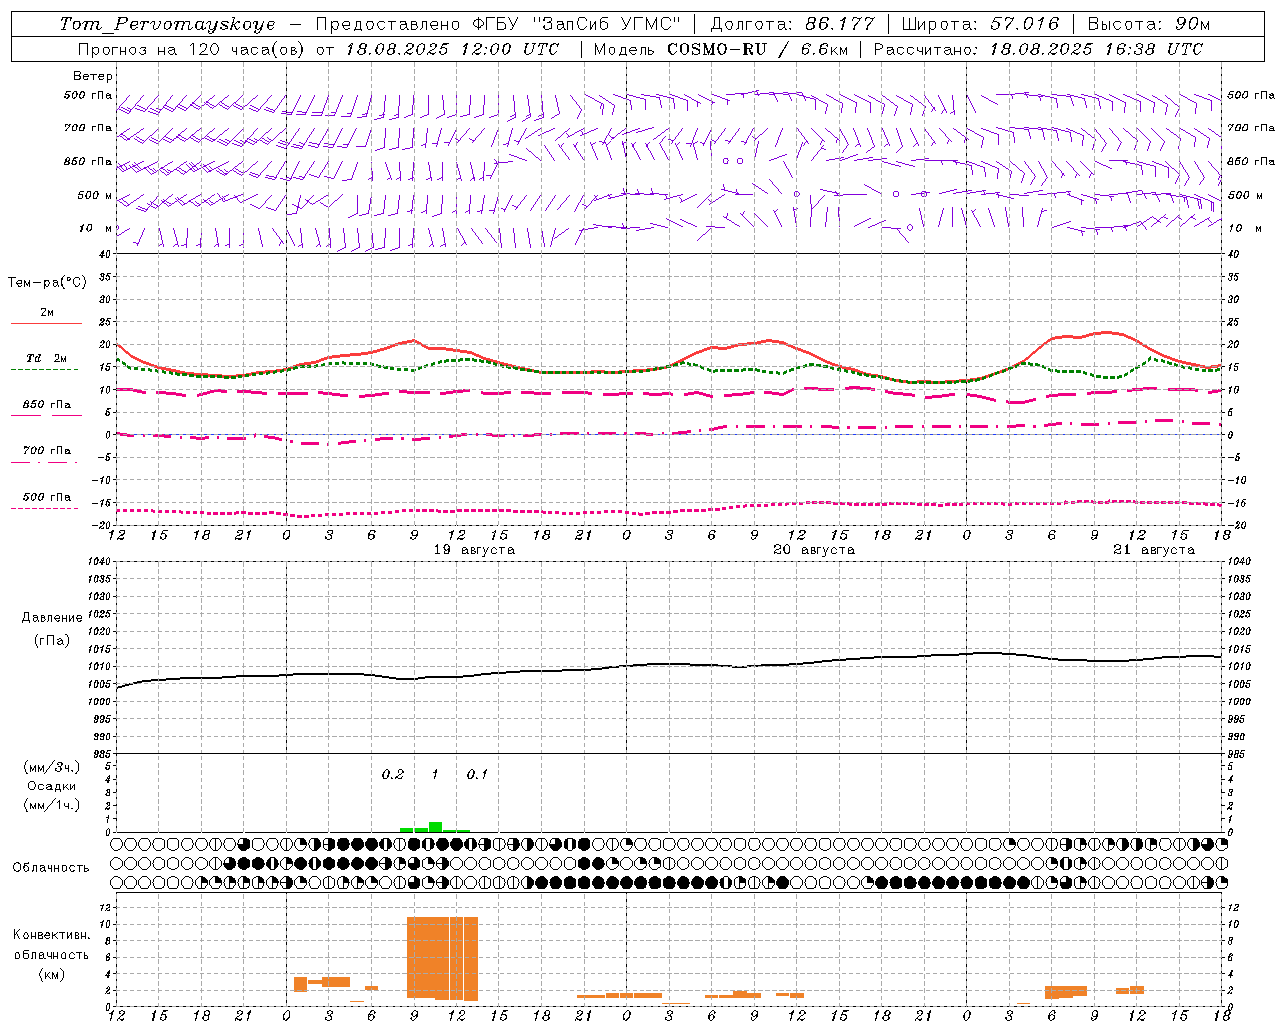Click the tall orange convective cloud block
Image resolution: width=1280 pixels, height=1024 pixels.
pyautogui.click(x=442, y=958)
